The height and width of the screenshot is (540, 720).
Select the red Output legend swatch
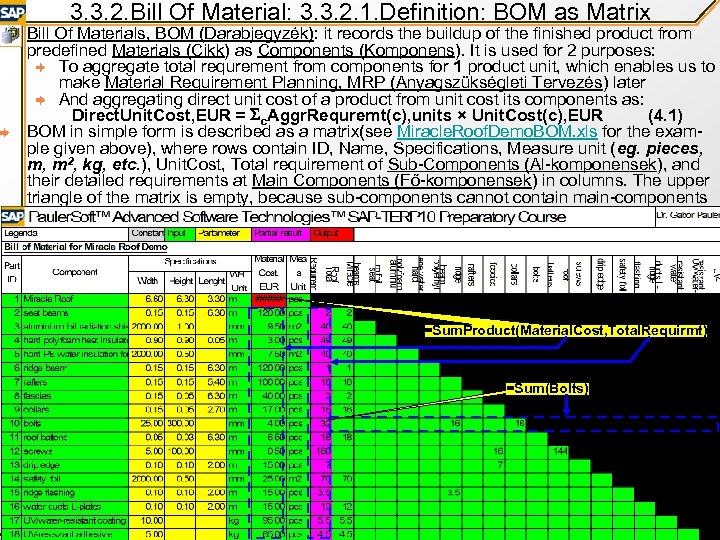332,234
